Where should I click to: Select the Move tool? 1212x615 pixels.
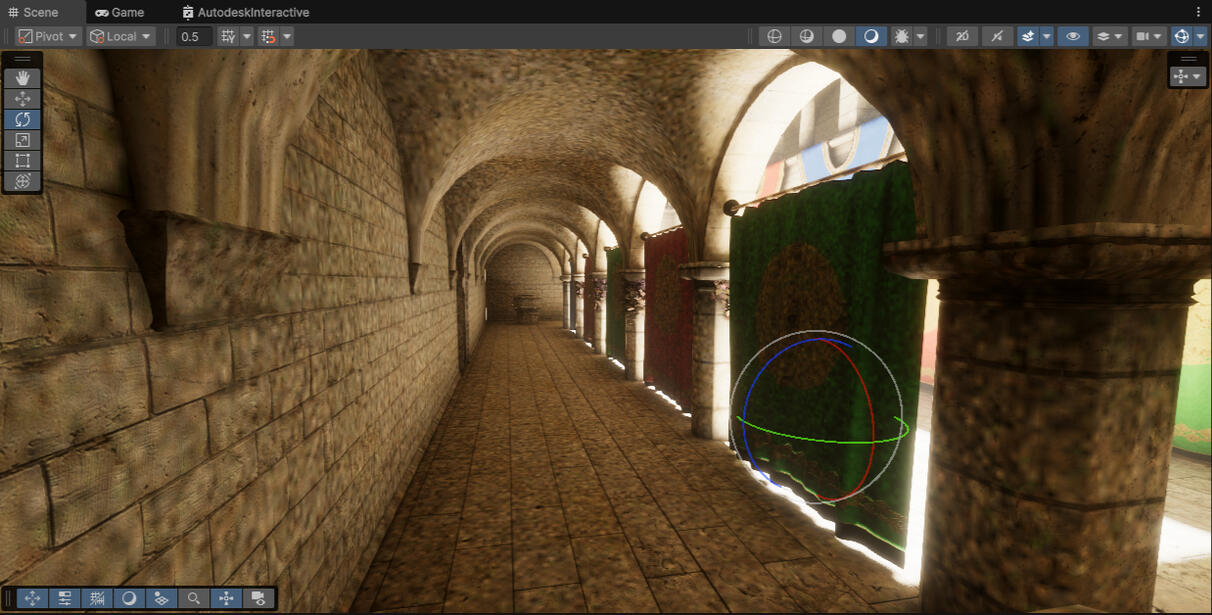[22, 99]
